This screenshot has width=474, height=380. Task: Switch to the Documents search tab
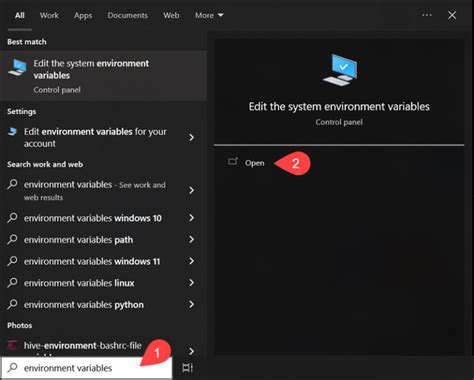[x=127, y=15]
